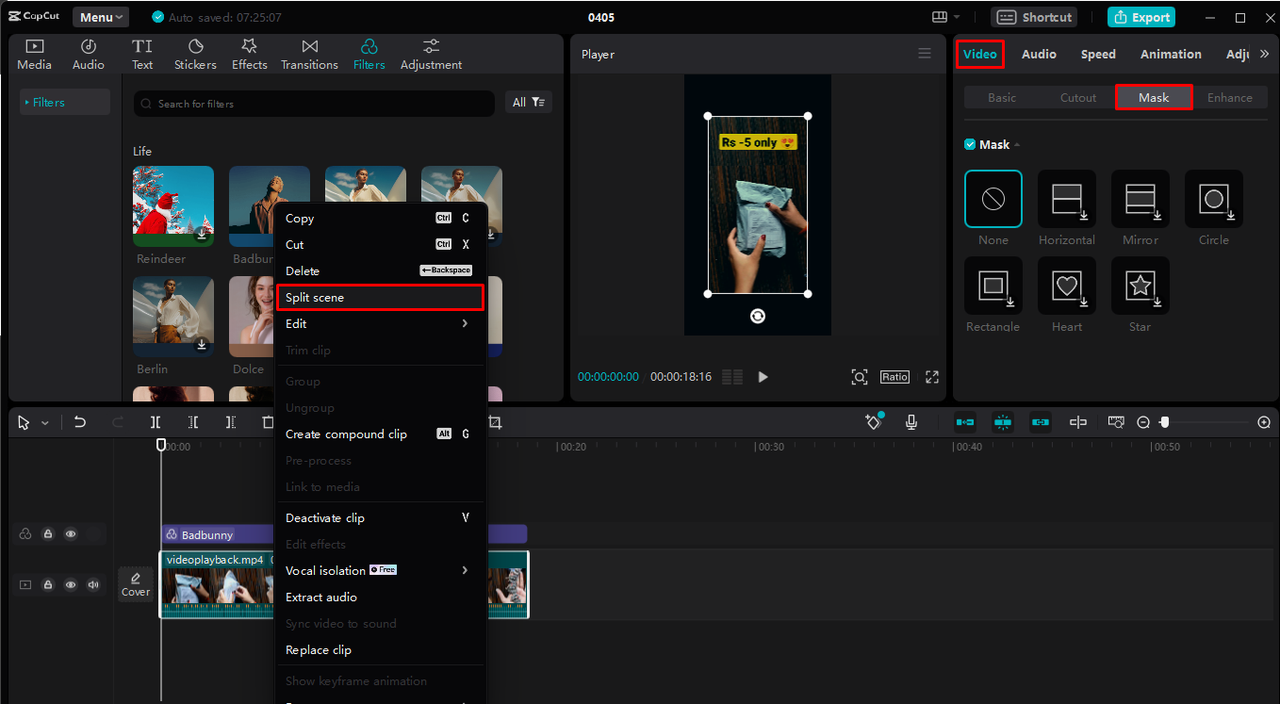Viewport: 1280px width, 704px height.
Task: Click the timeline zoom-to-fit icon
Action: [1116, 422]
